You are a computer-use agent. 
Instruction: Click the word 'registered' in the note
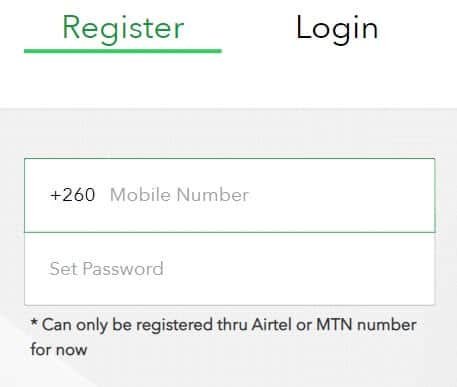tap(174, 325)
